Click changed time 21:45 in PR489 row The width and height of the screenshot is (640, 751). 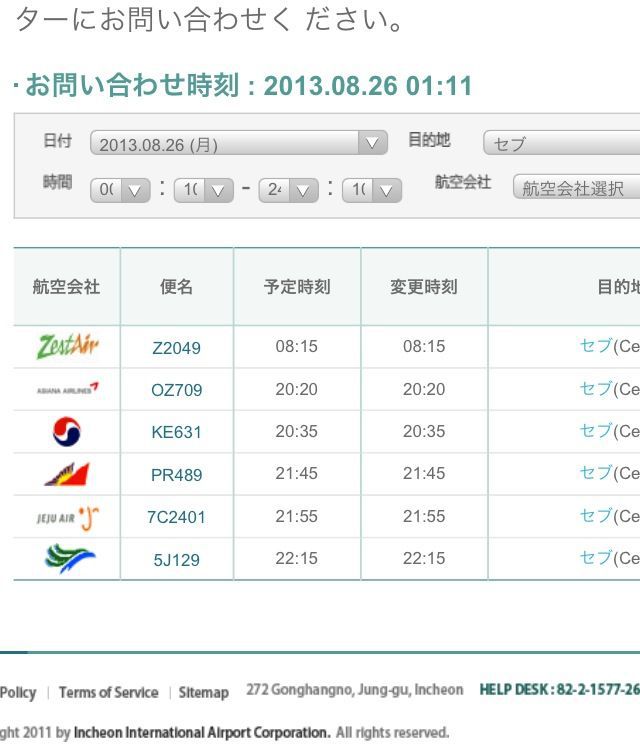point(424,473)
